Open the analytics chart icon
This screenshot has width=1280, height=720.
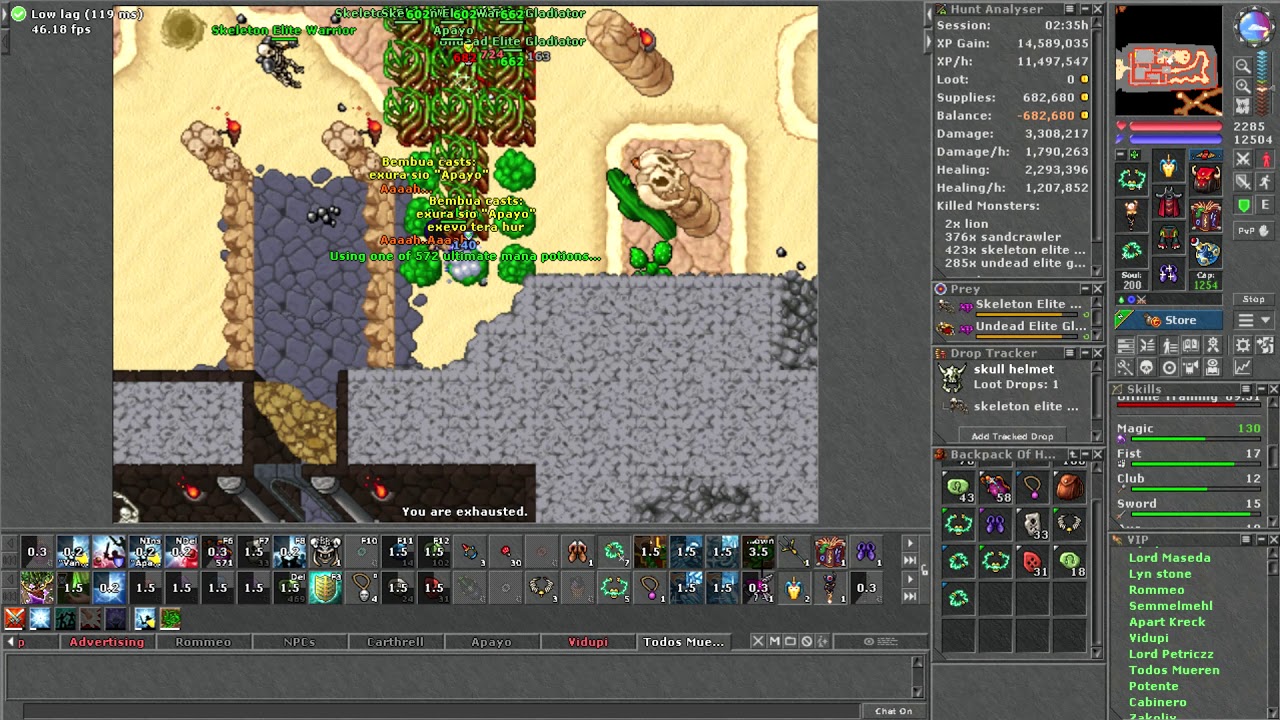click(x=1243, y=365)
